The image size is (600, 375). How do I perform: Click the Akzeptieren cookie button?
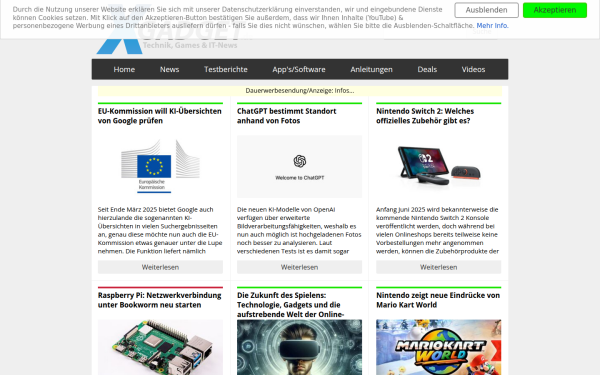[554, 10]
